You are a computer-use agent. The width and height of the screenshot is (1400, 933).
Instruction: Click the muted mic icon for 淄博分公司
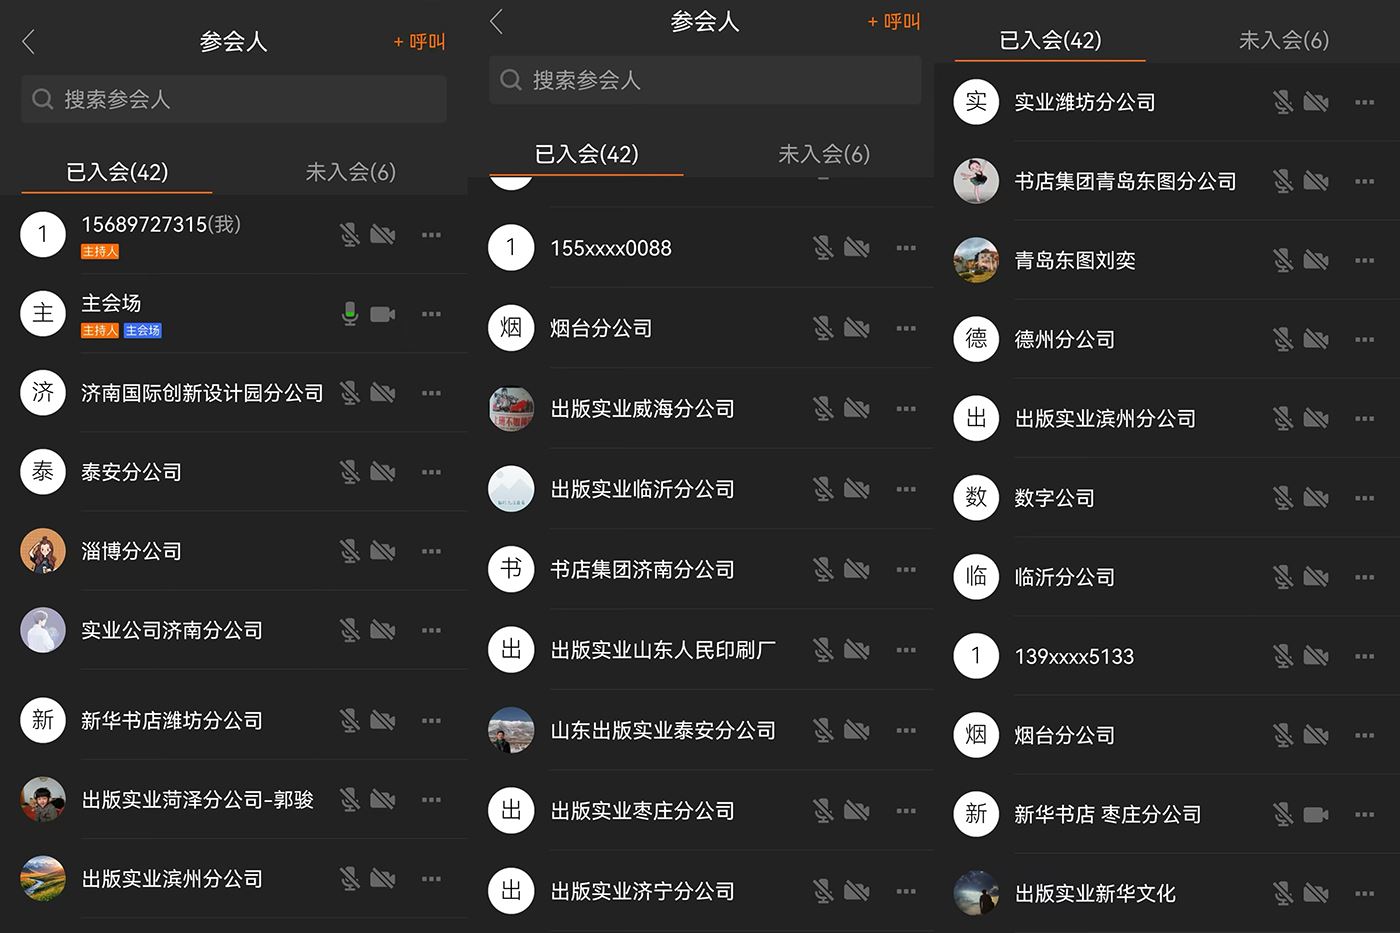(x=349, y=551)
